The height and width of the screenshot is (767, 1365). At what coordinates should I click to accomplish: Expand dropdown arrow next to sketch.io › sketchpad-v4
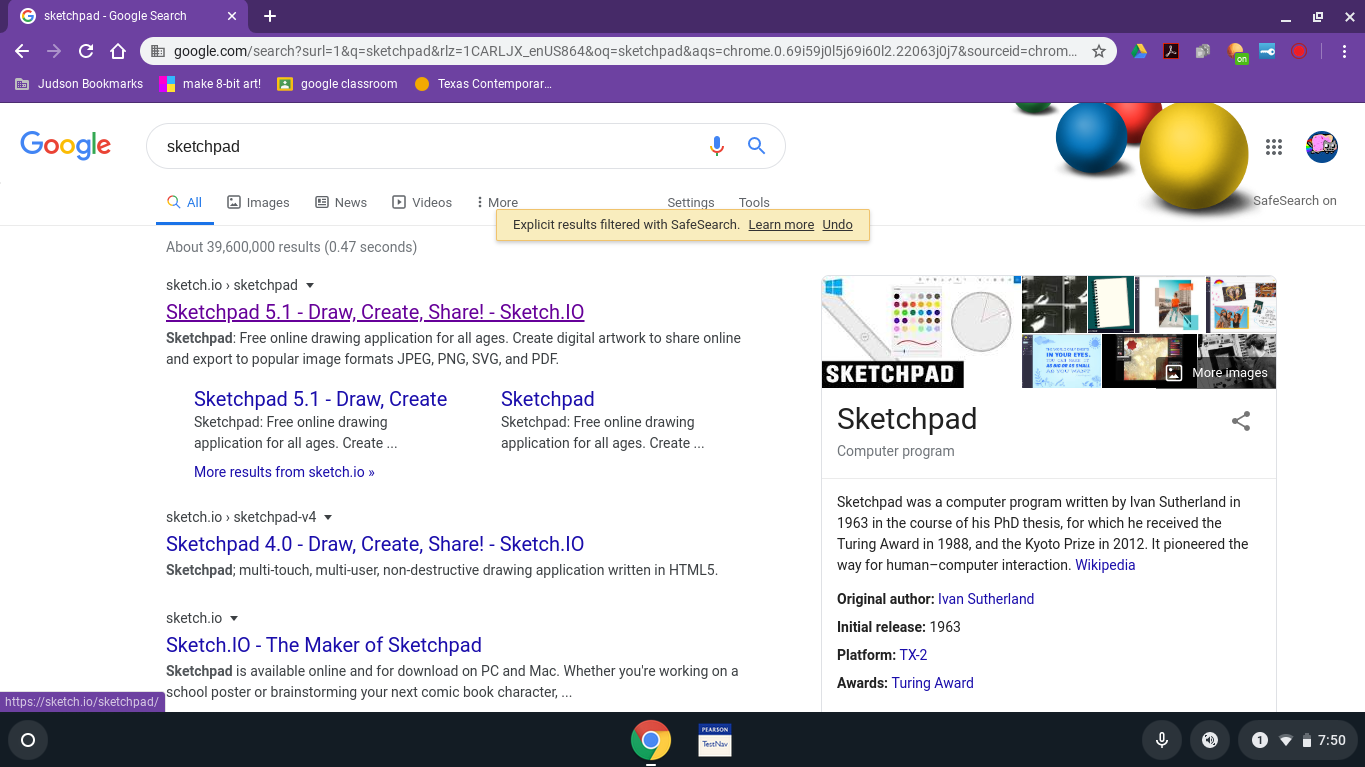(x=328, y=517)
